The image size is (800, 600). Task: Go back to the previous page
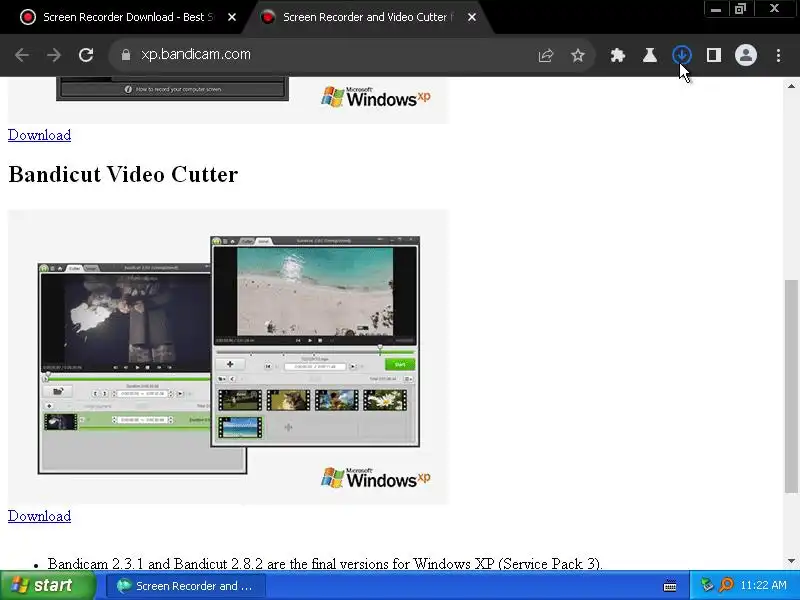pos(21,55)
